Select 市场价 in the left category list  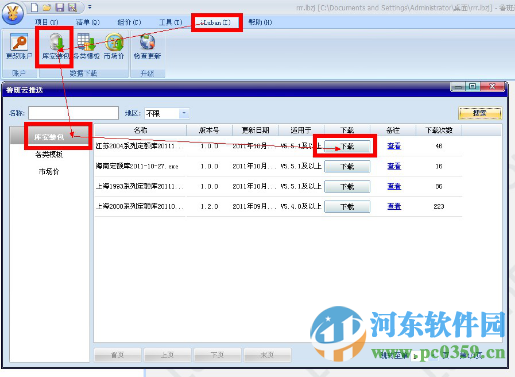49,172
